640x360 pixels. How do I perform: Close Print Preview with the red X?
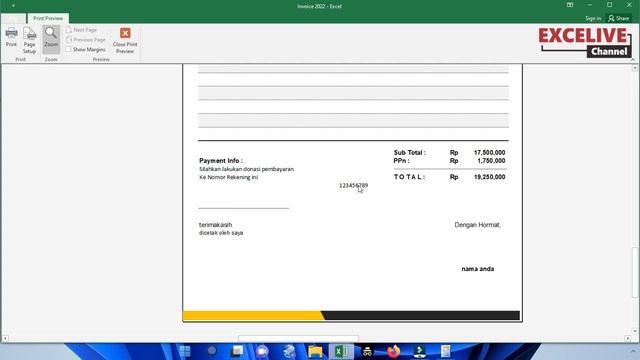pyautogui.click(x=125, y=40)
